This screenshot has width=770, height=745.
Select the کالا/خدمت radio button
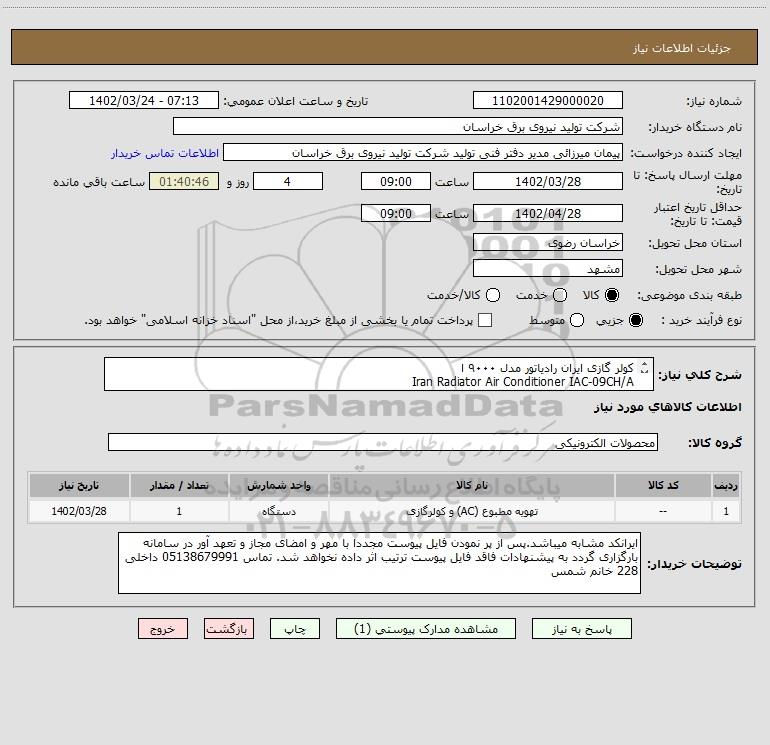tap(493, 295)
